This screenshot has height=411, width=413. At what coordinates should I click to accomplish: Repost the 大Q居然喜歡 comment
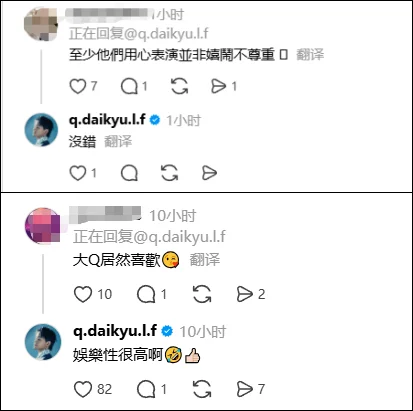point(202,294)
